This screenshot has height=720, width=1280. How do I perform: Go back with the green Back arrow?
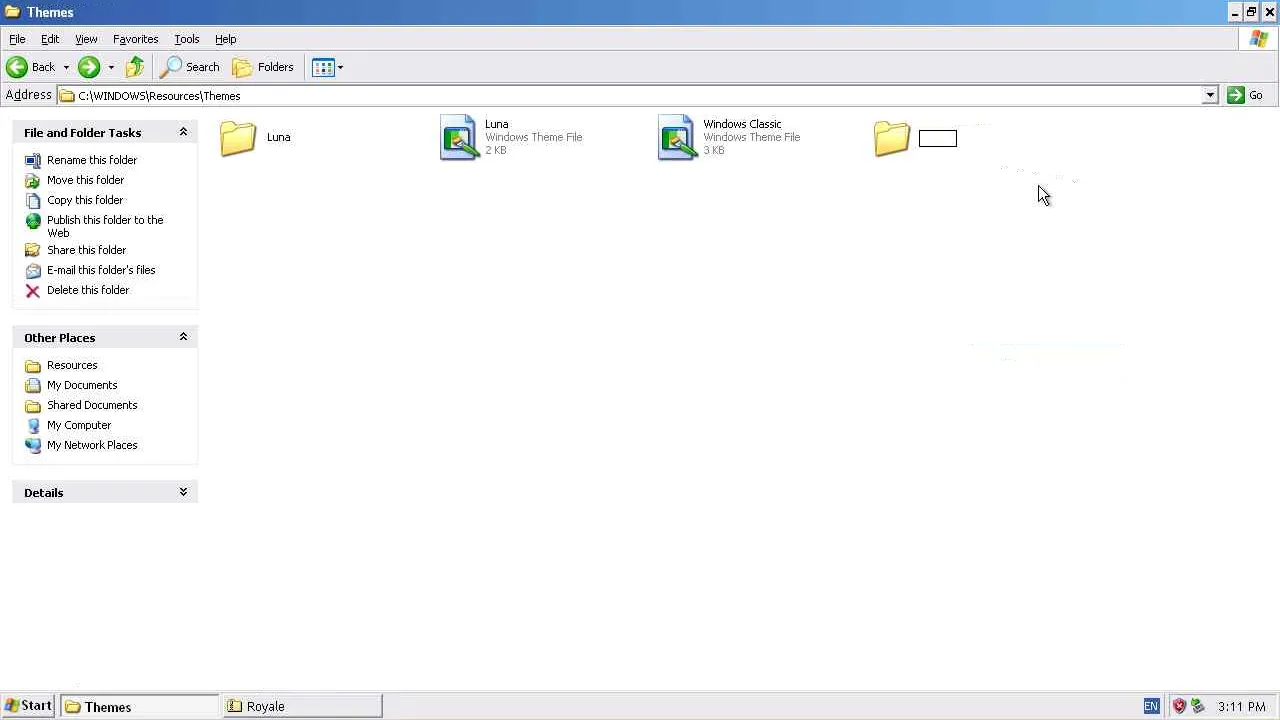[x=17, y=67]
